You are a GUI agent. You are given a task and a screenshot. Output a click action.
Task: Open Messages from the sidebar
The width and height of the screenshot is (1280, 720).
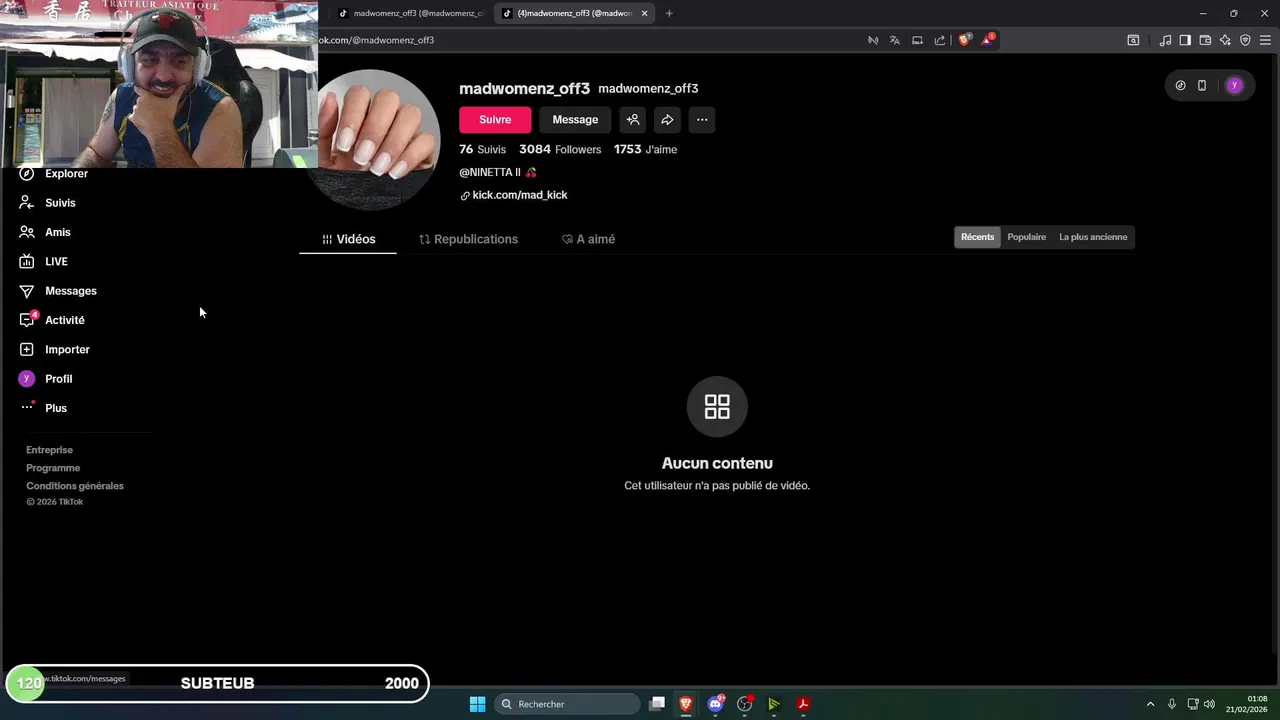pyautogui.click(x=58, y=291)
